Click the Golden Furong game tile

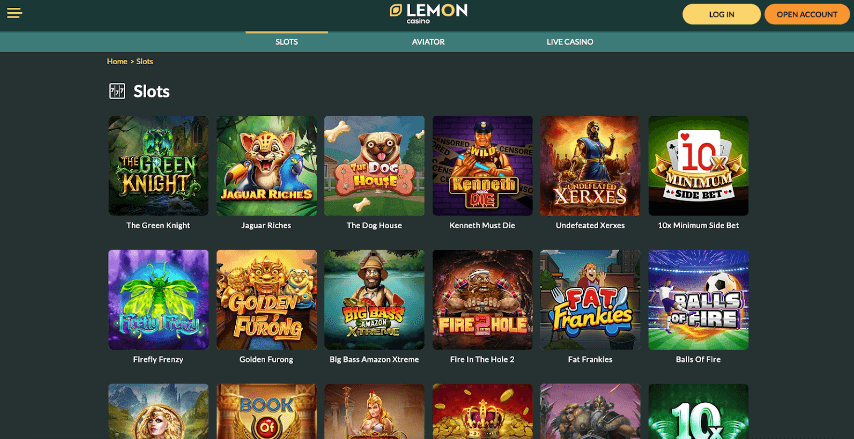pos(266,300)
